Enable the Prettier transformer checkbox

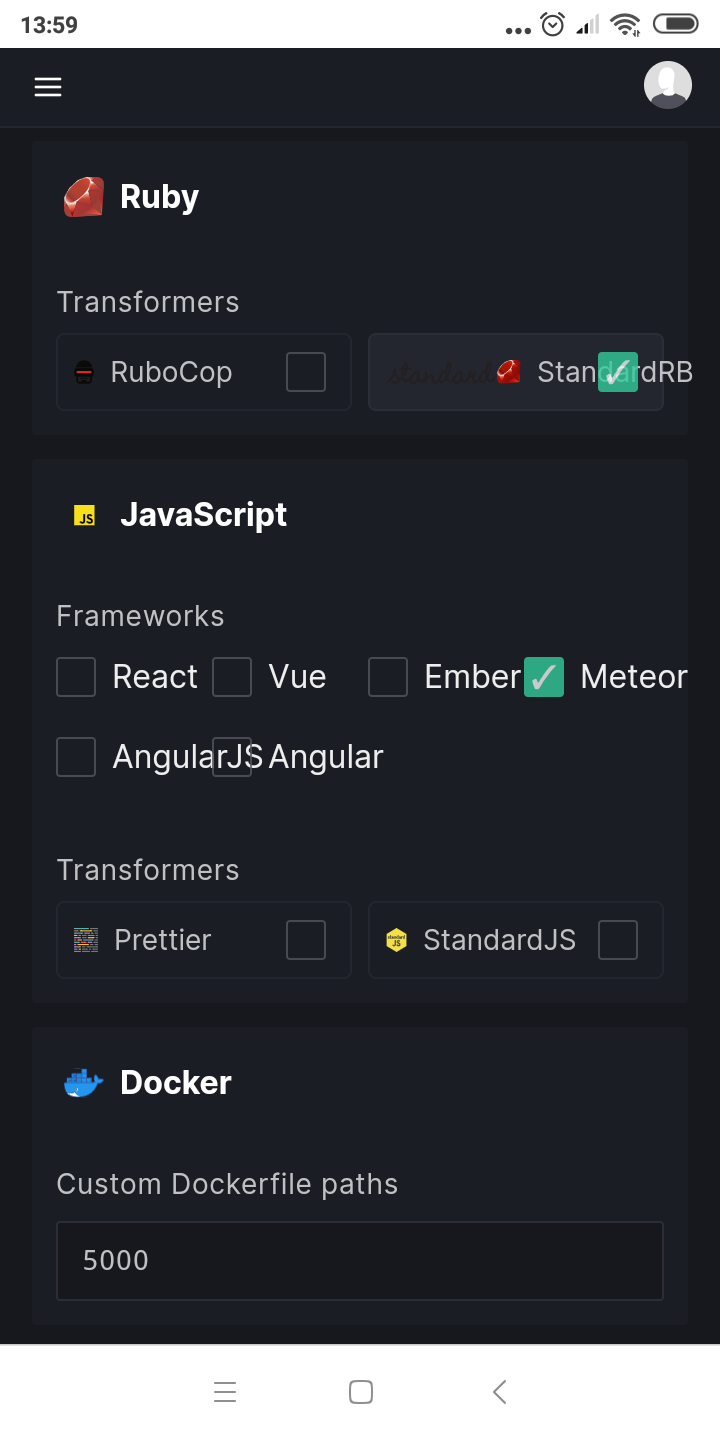[306, 940]
